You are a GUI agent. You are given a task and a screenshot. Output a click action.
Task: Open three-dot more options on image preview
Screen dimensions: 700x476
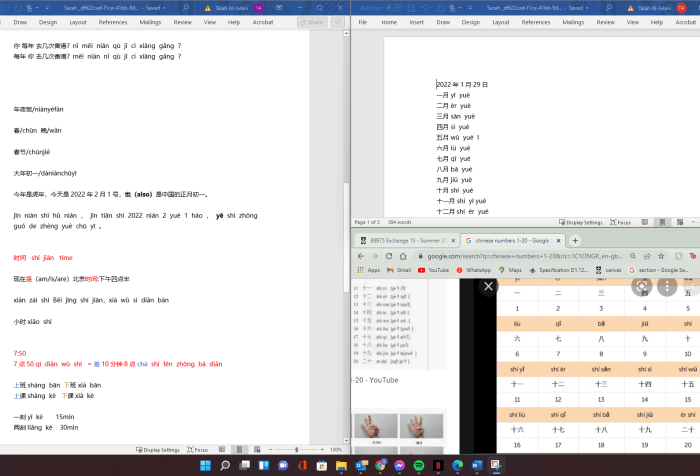(x=667, y=286)
